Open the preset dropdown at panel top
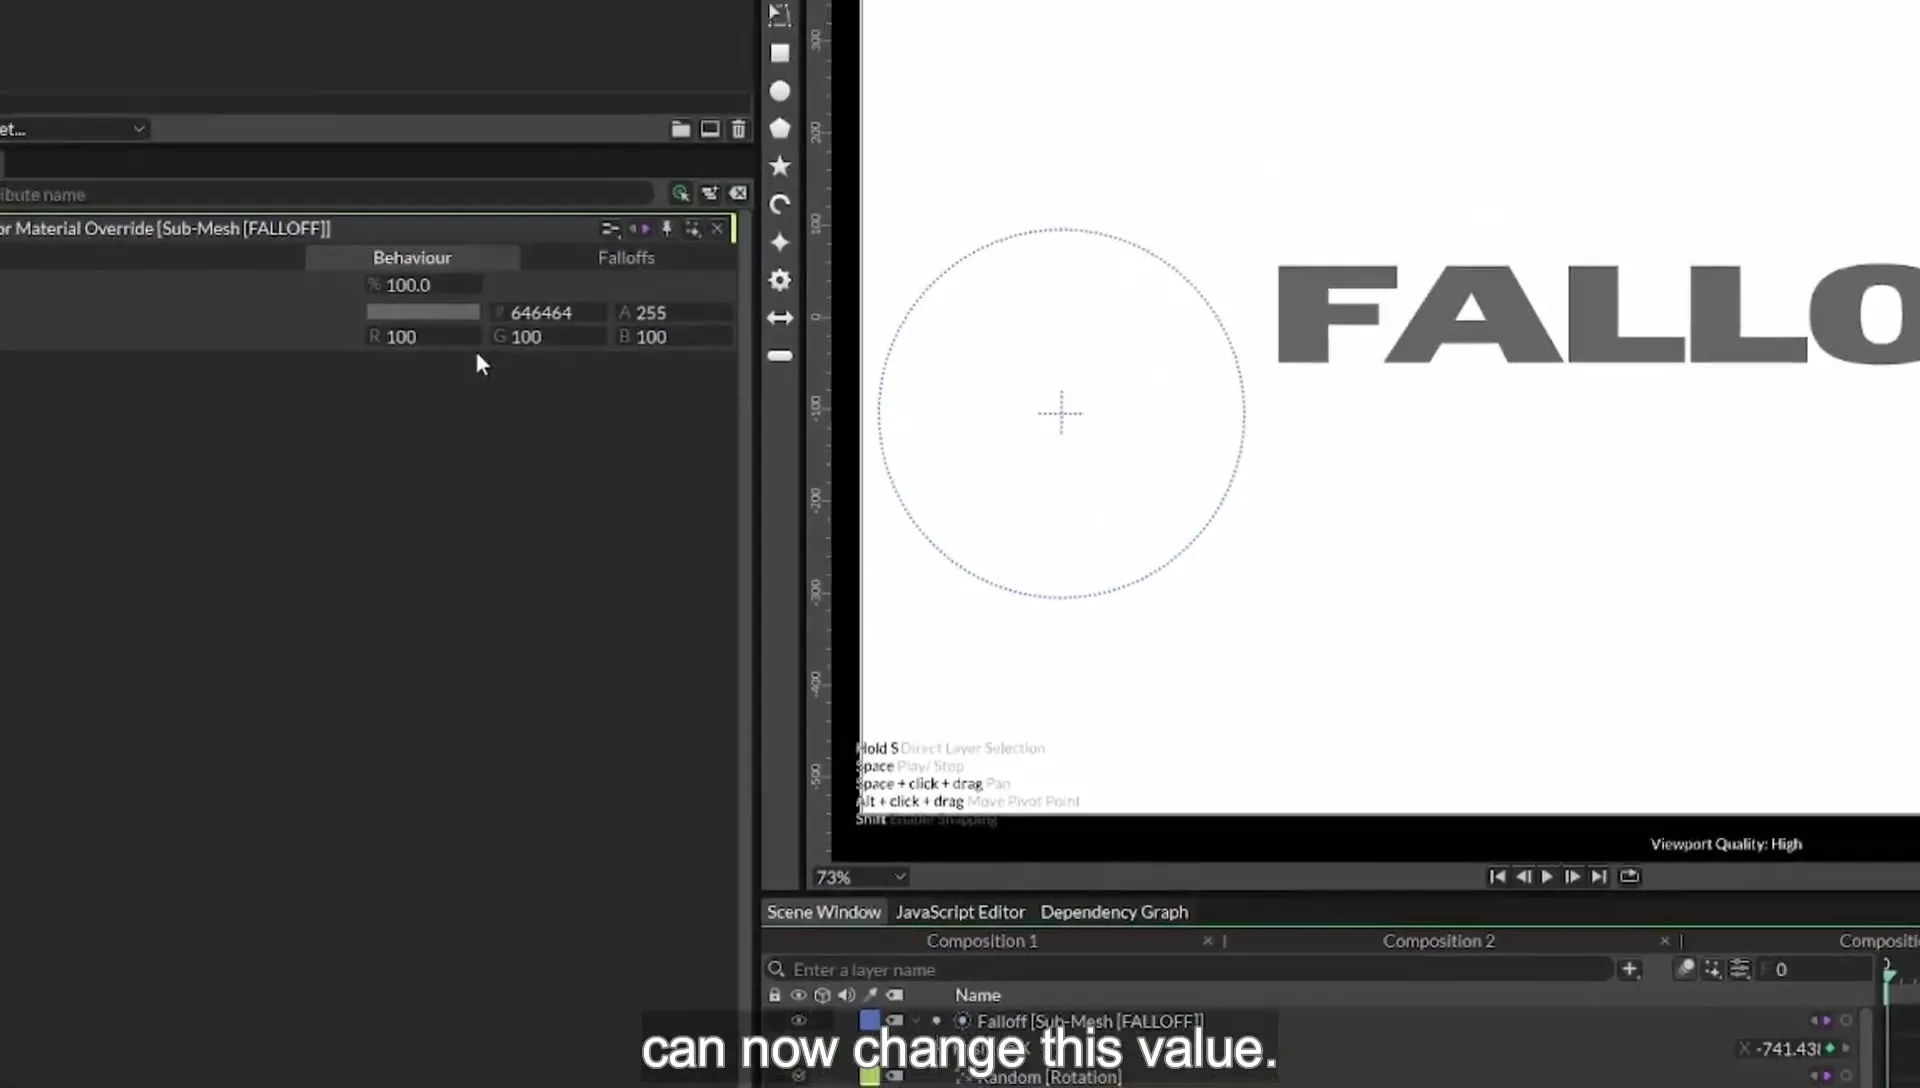The height and width of the screenshot is (1088, 1920). (74, 129)
